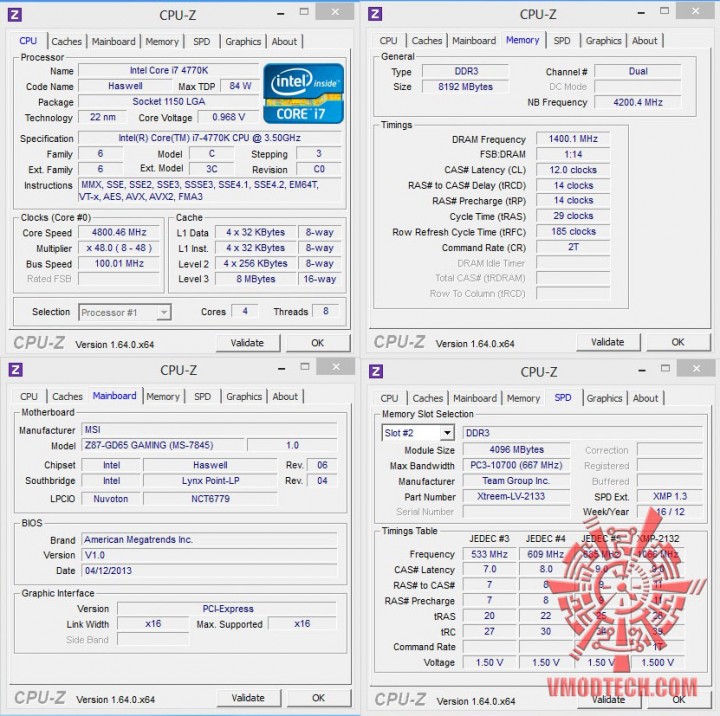
Task: Click the Intel Core i7 logo badge
Action: [x=304, y=94]
